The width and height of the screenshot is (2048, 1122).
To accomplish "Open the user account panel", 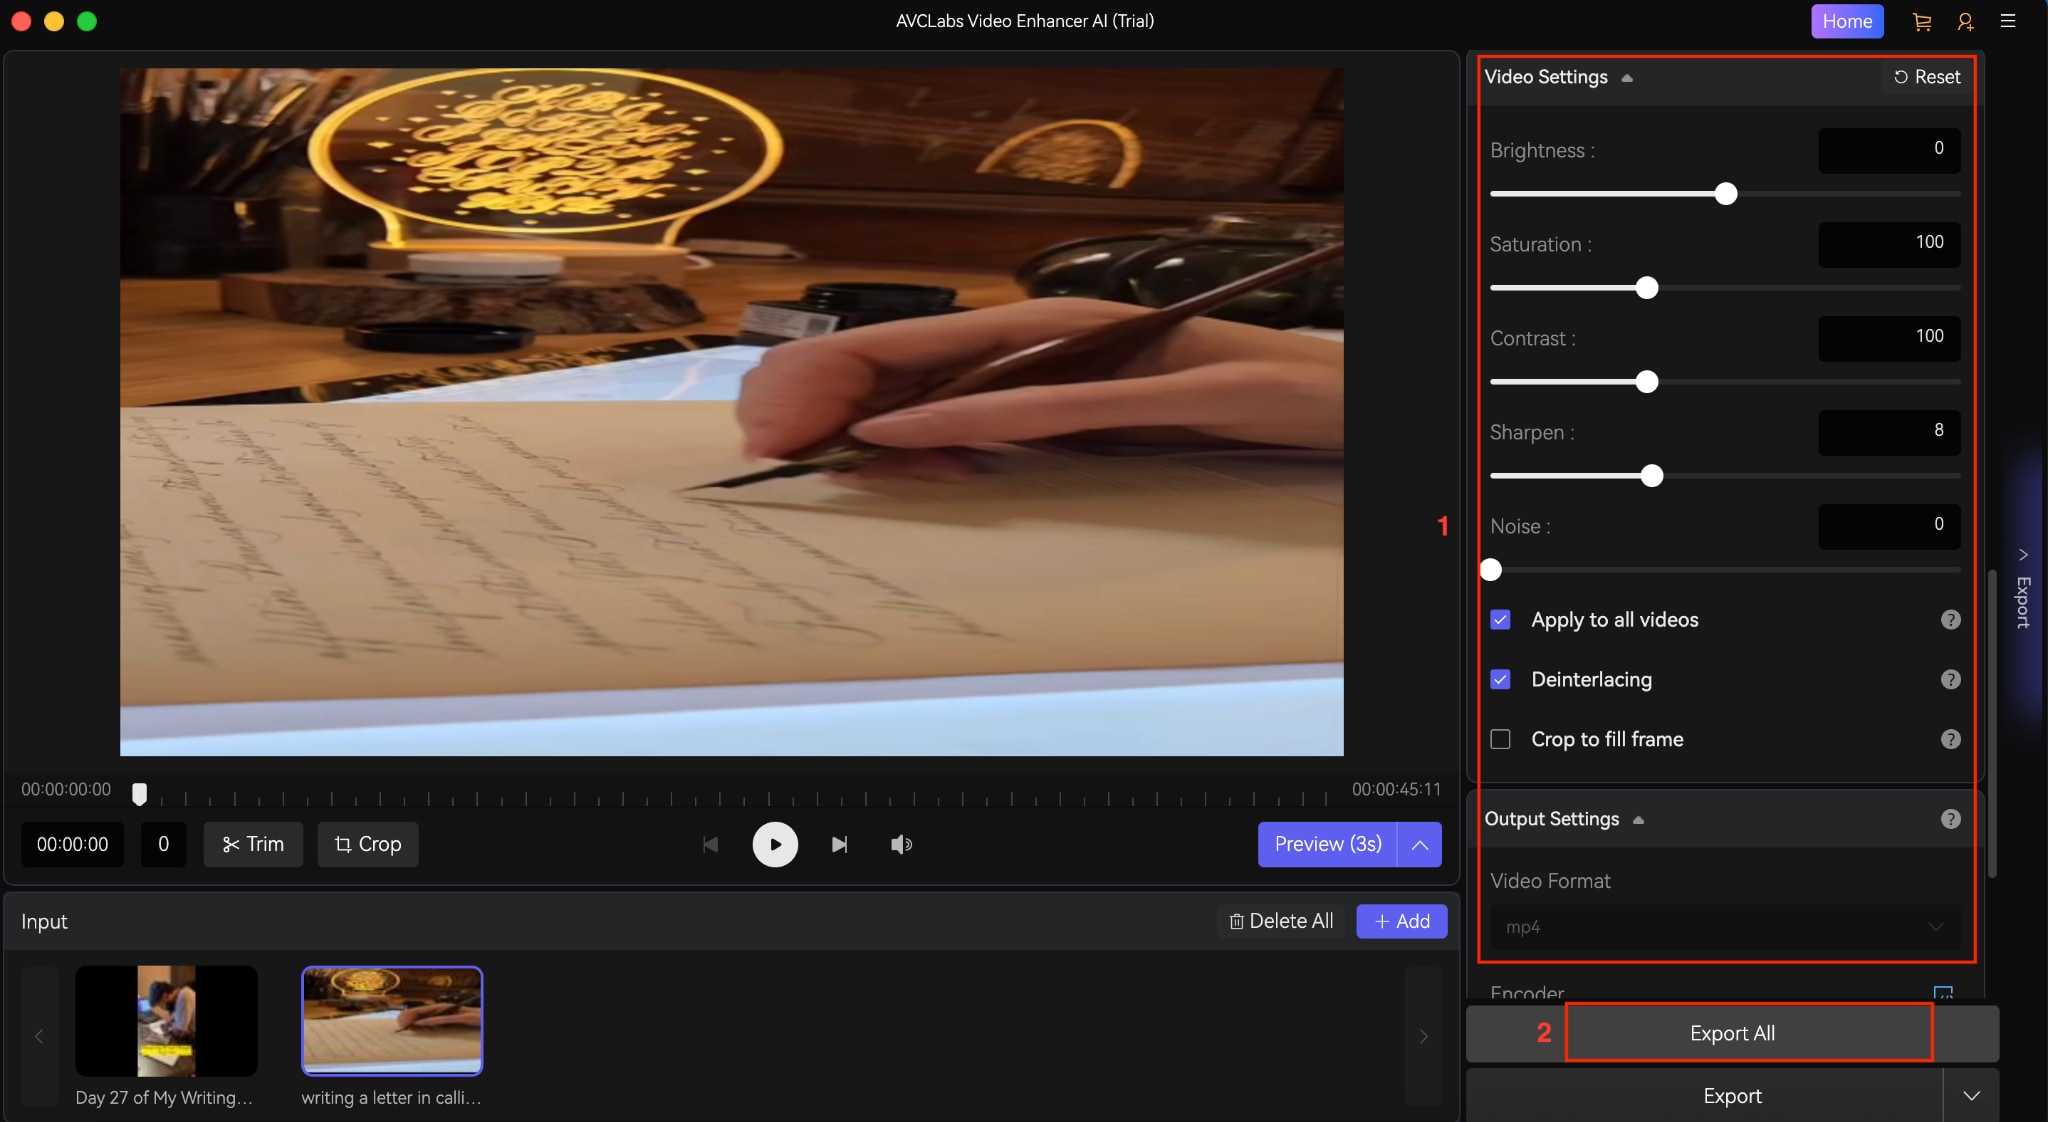I will point(1964,20).
